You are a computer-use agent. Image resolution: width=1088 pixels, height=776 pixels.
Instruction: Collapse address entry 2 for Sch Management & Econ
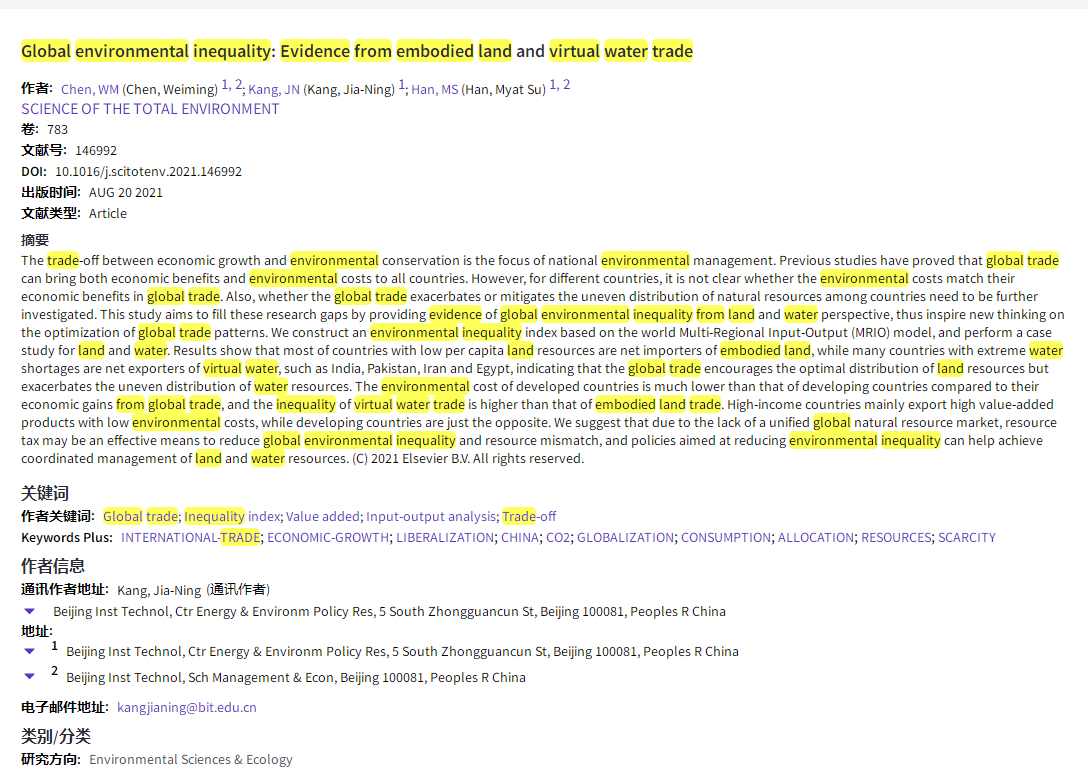point(29,677)
